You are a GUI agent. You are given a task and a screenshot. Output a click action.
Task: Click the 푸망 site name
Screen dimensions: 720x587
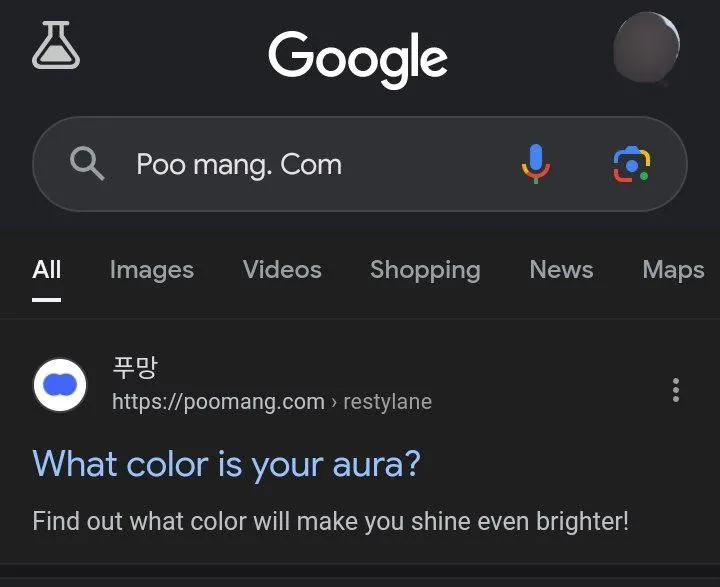[x=135, y=369]
